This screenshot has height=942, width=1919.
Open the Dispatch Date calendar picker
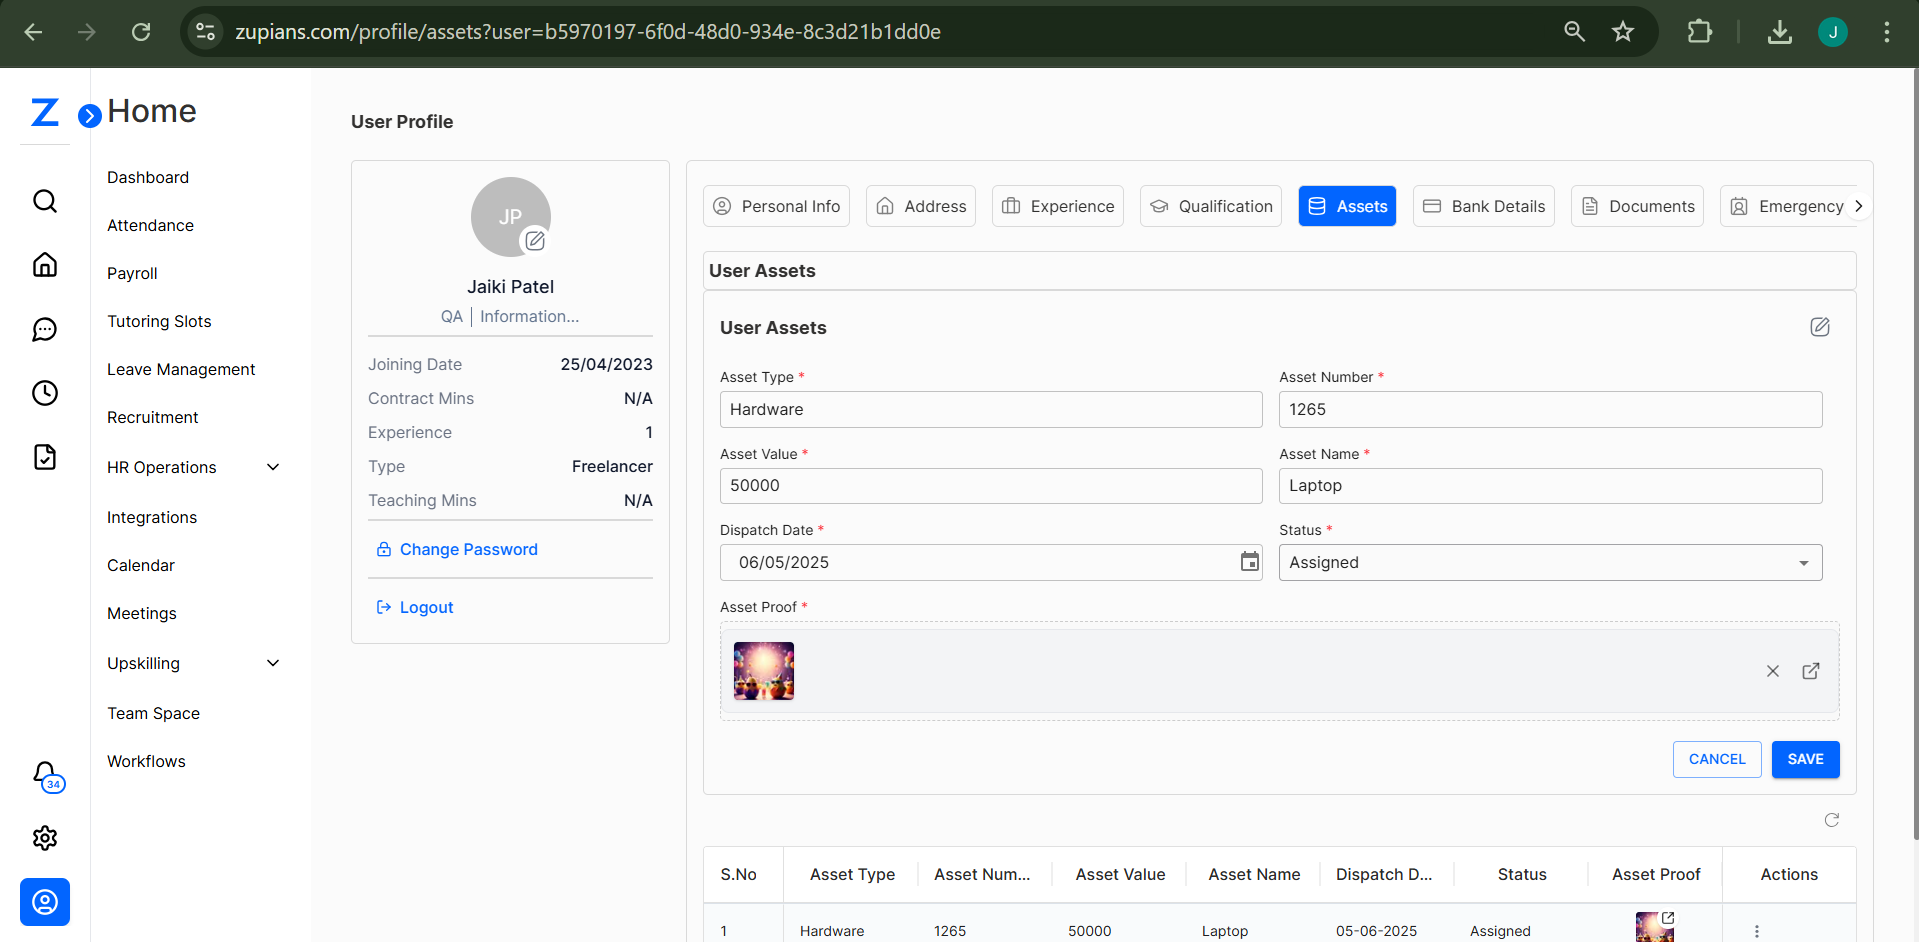point(1249,562)
